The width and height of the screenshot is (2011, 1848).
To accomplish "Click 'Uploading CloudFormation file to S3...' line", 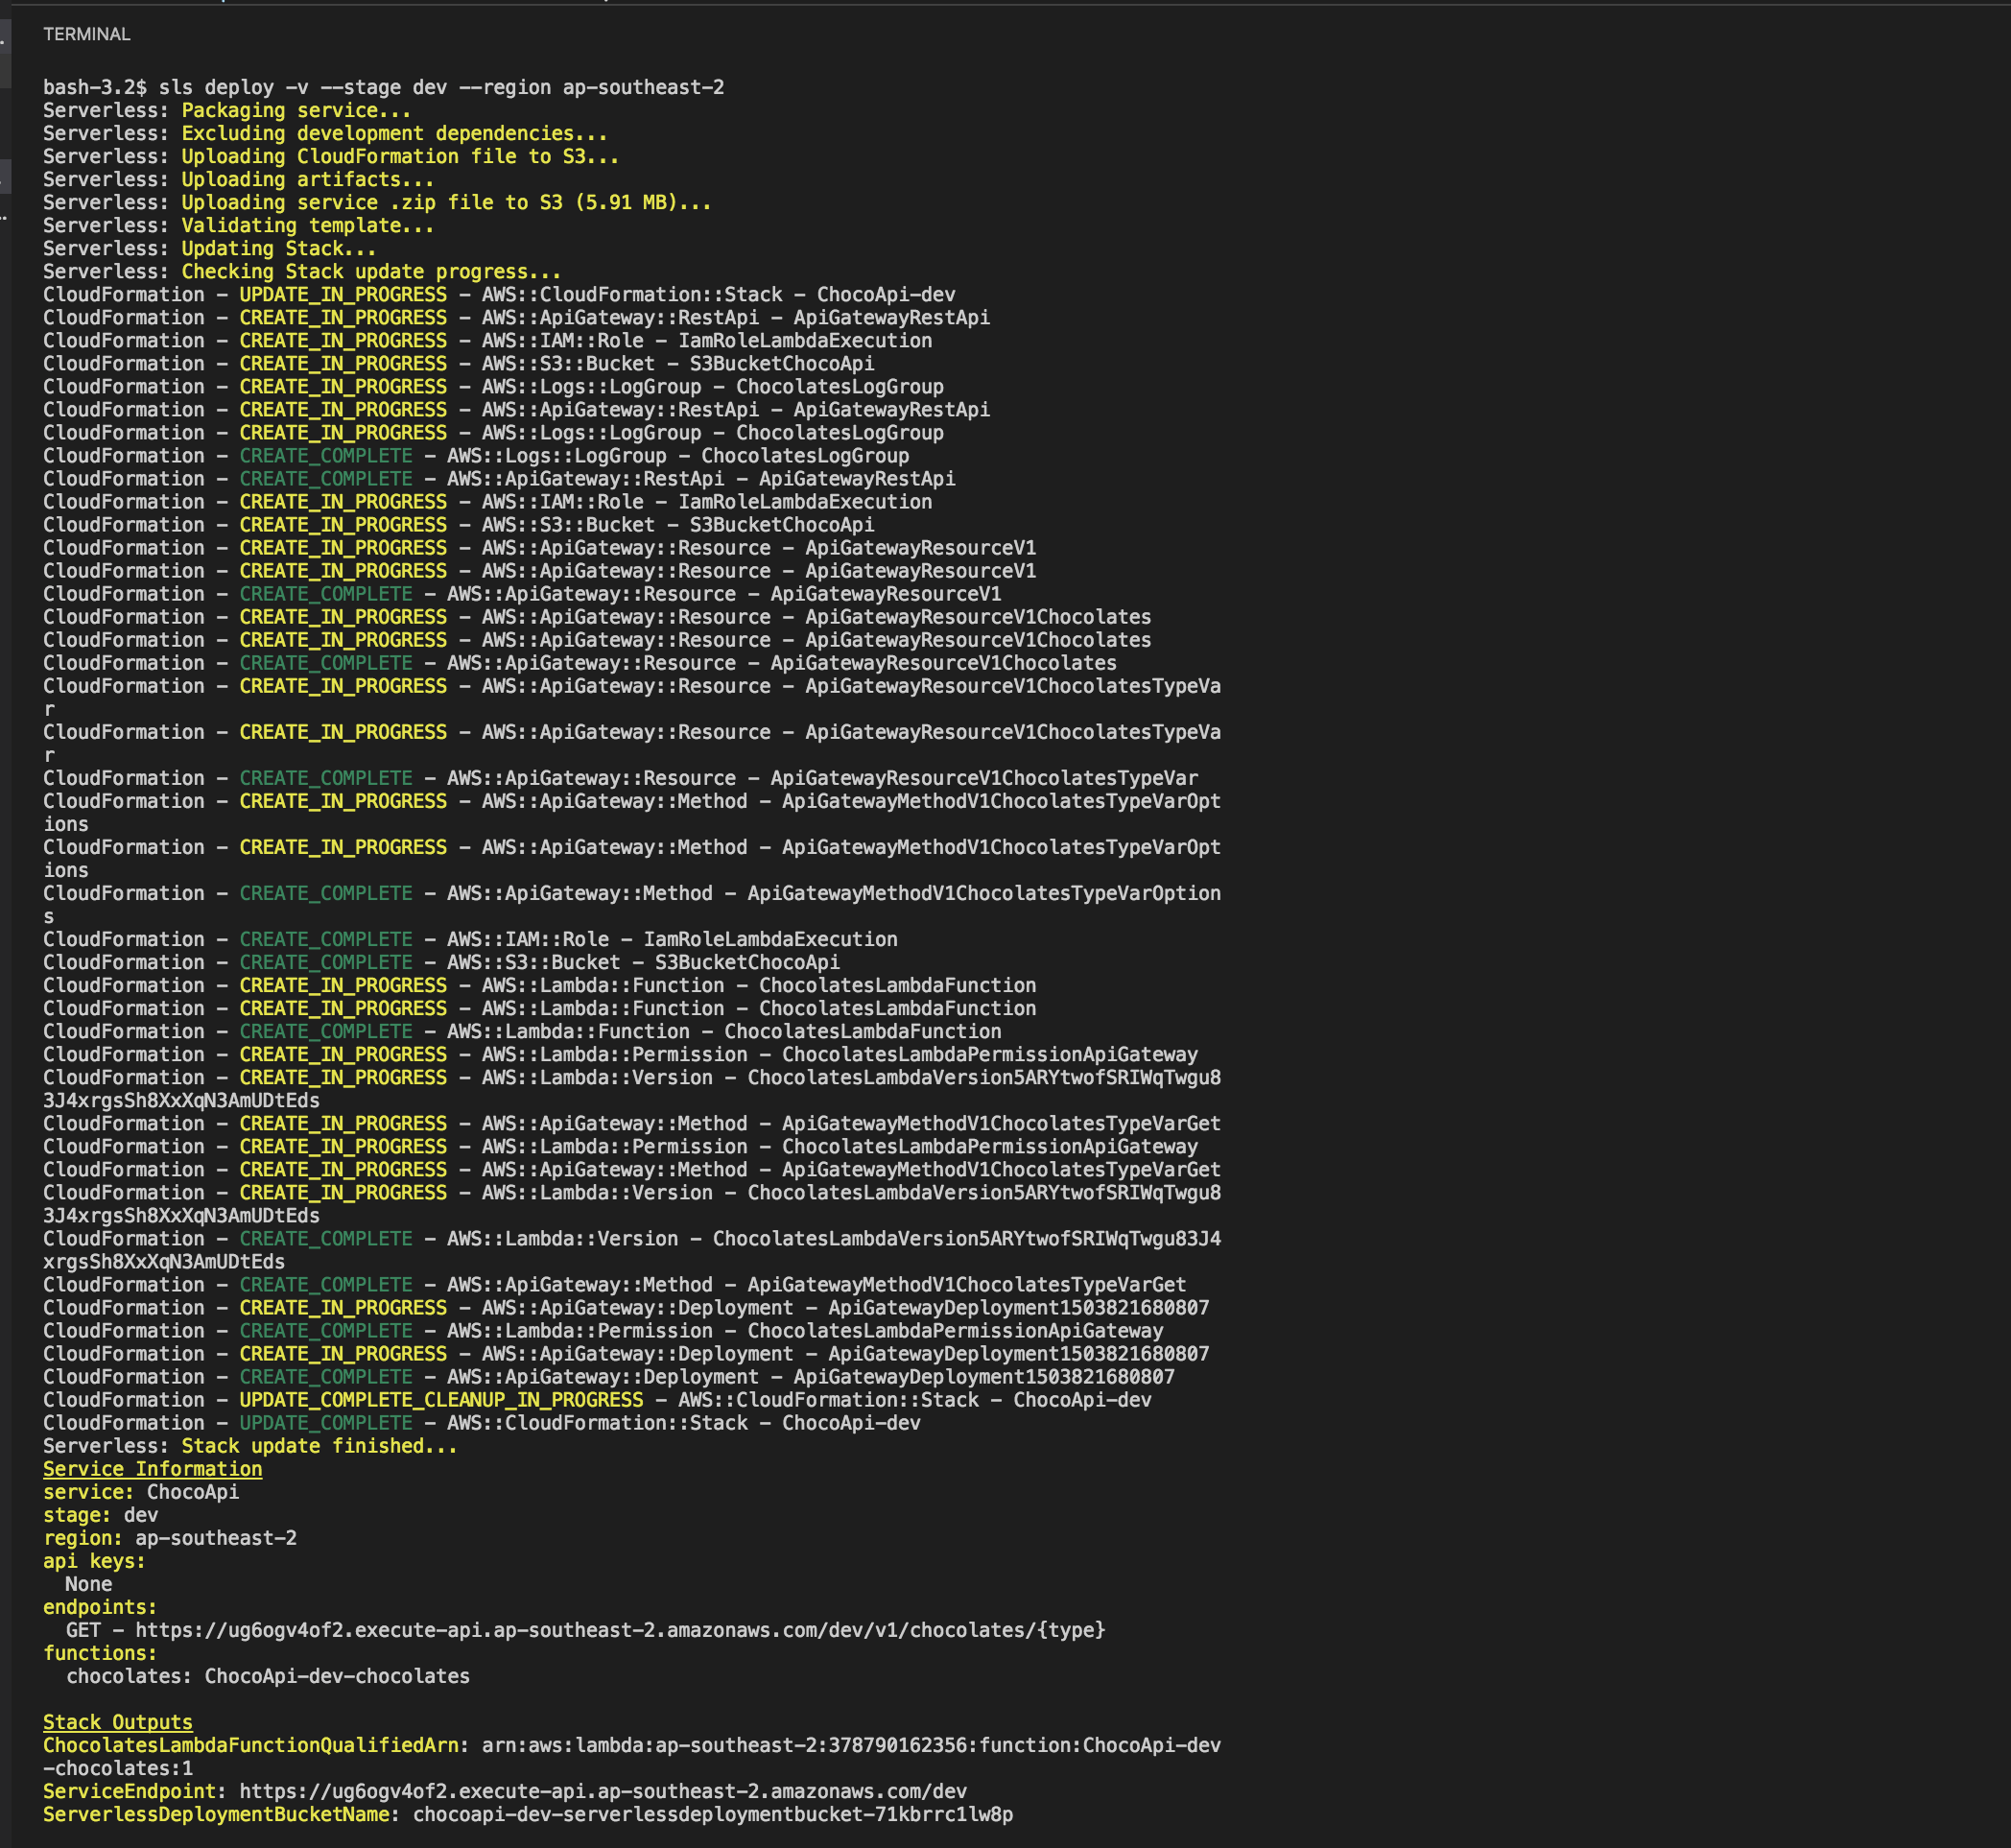I will click(331, 156).
